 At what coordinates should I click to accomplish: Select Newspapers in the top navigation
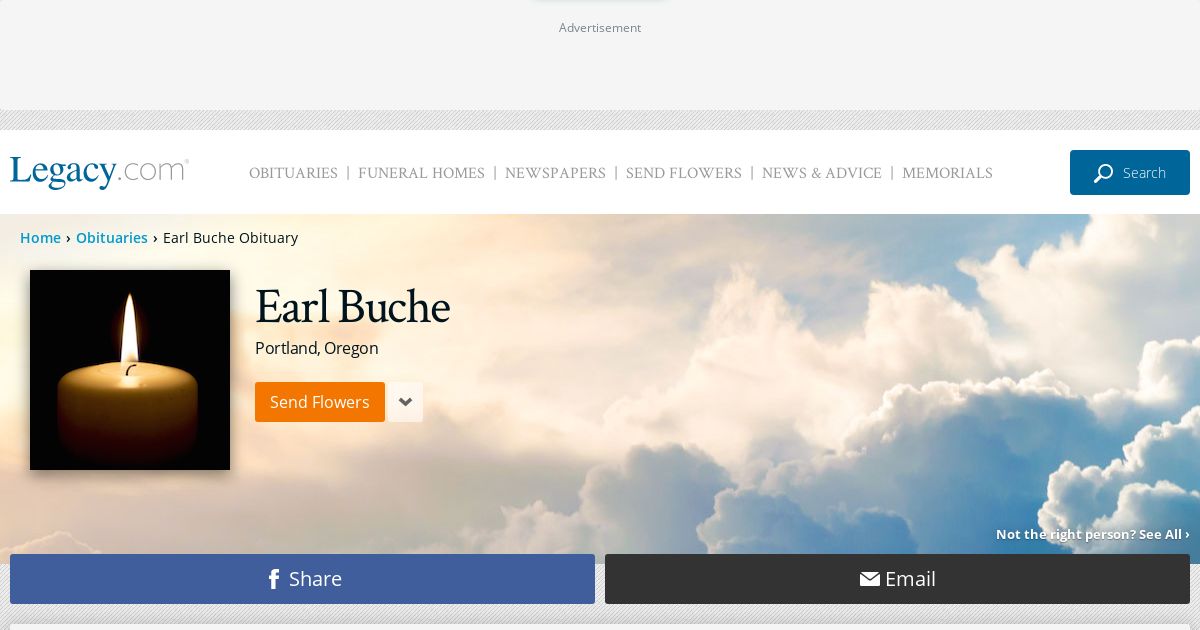point(555,173)
